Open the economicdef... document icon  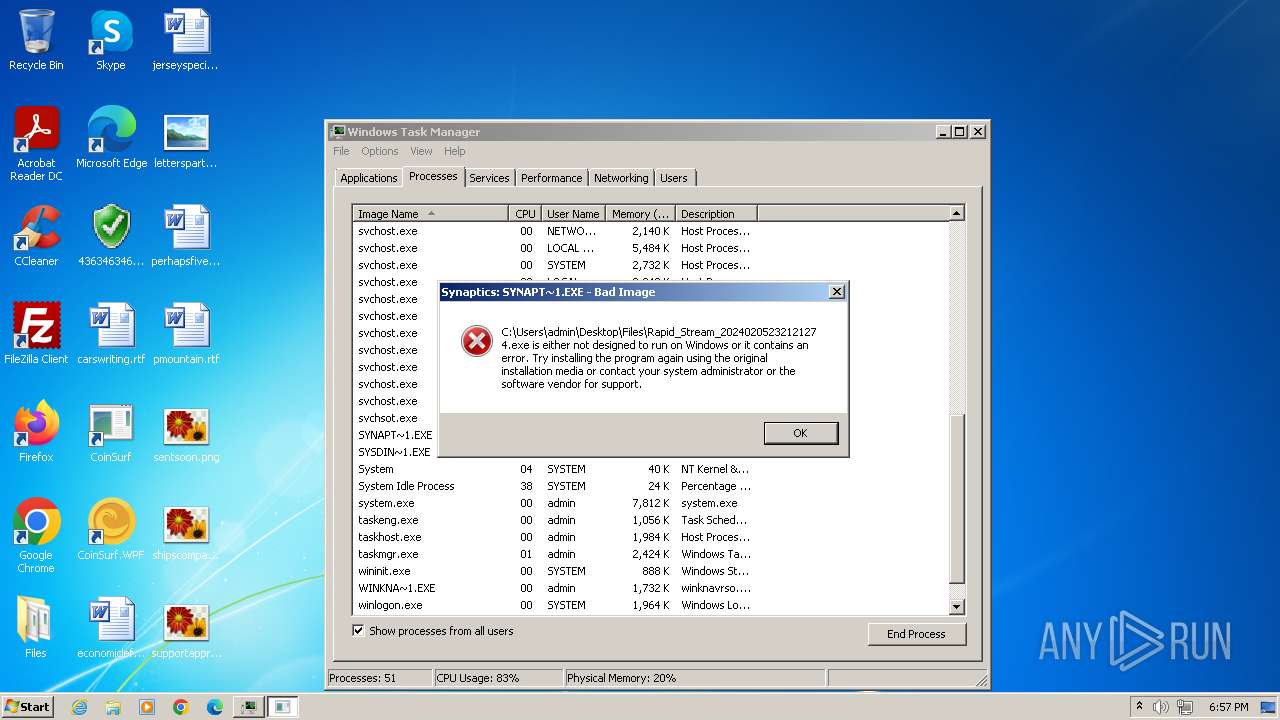click(x=111, y=628)
